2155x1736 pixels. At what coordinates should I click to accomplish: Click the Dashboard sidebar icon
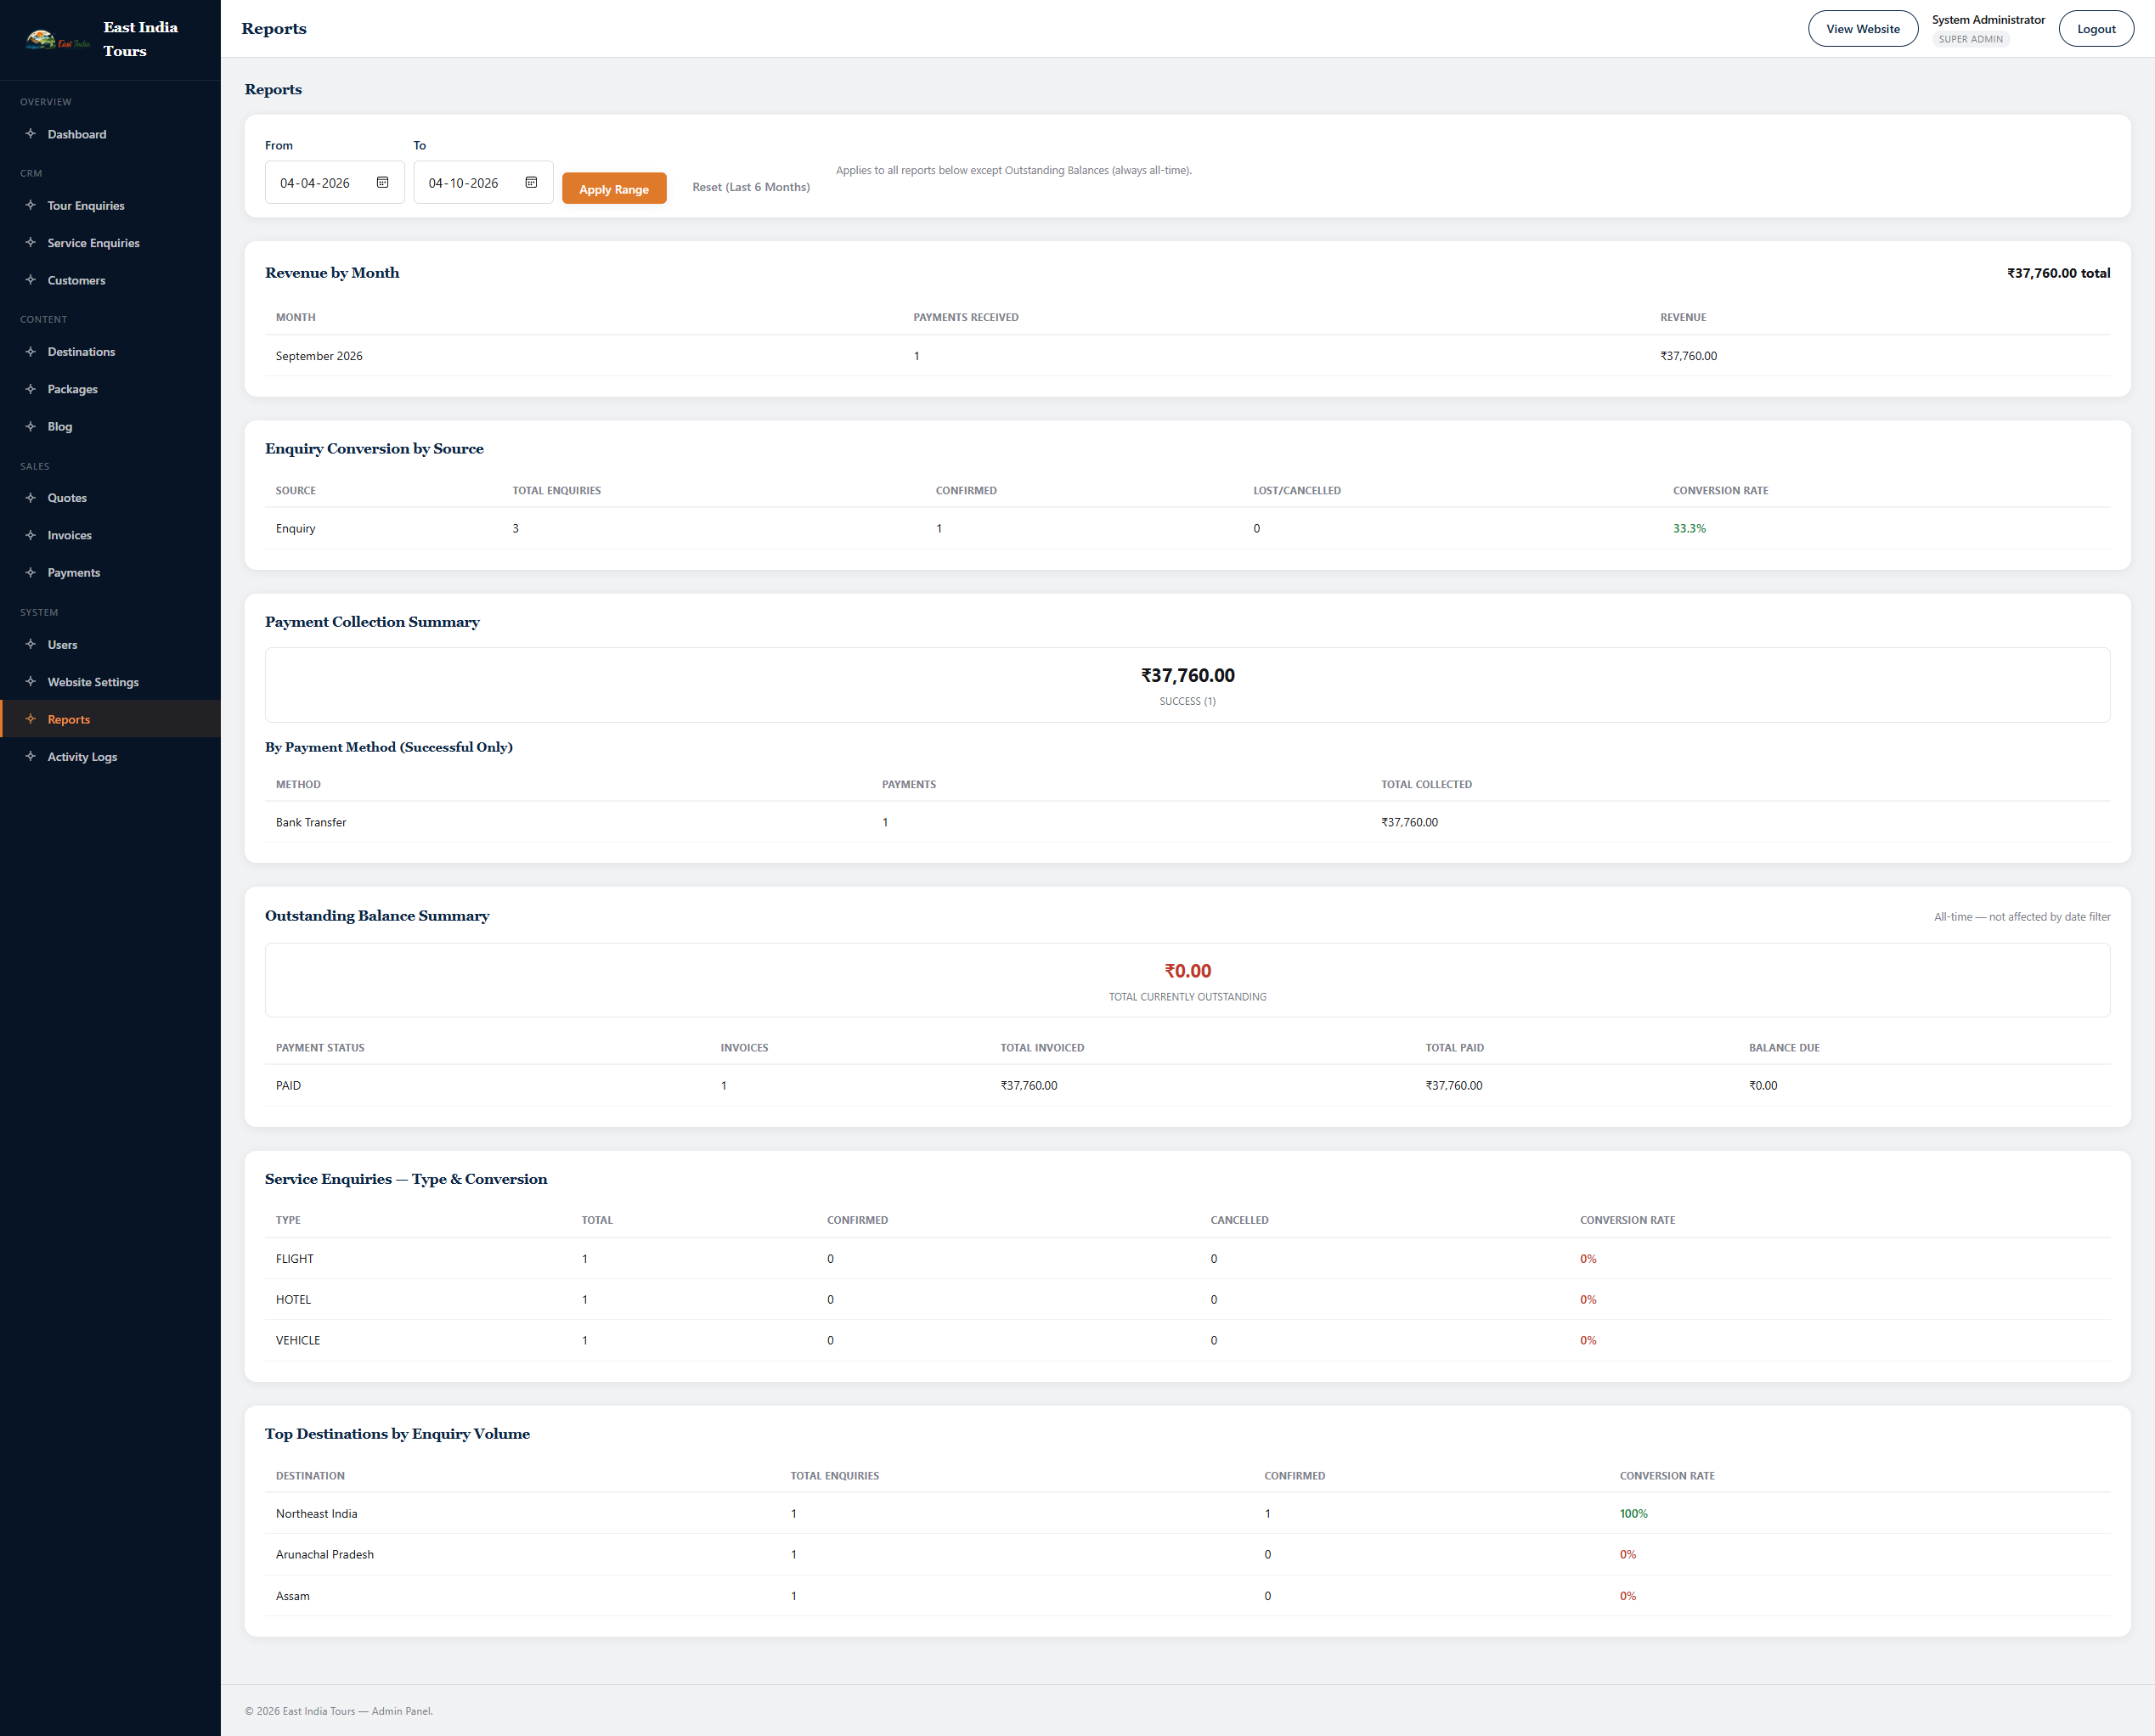(30, 134)
